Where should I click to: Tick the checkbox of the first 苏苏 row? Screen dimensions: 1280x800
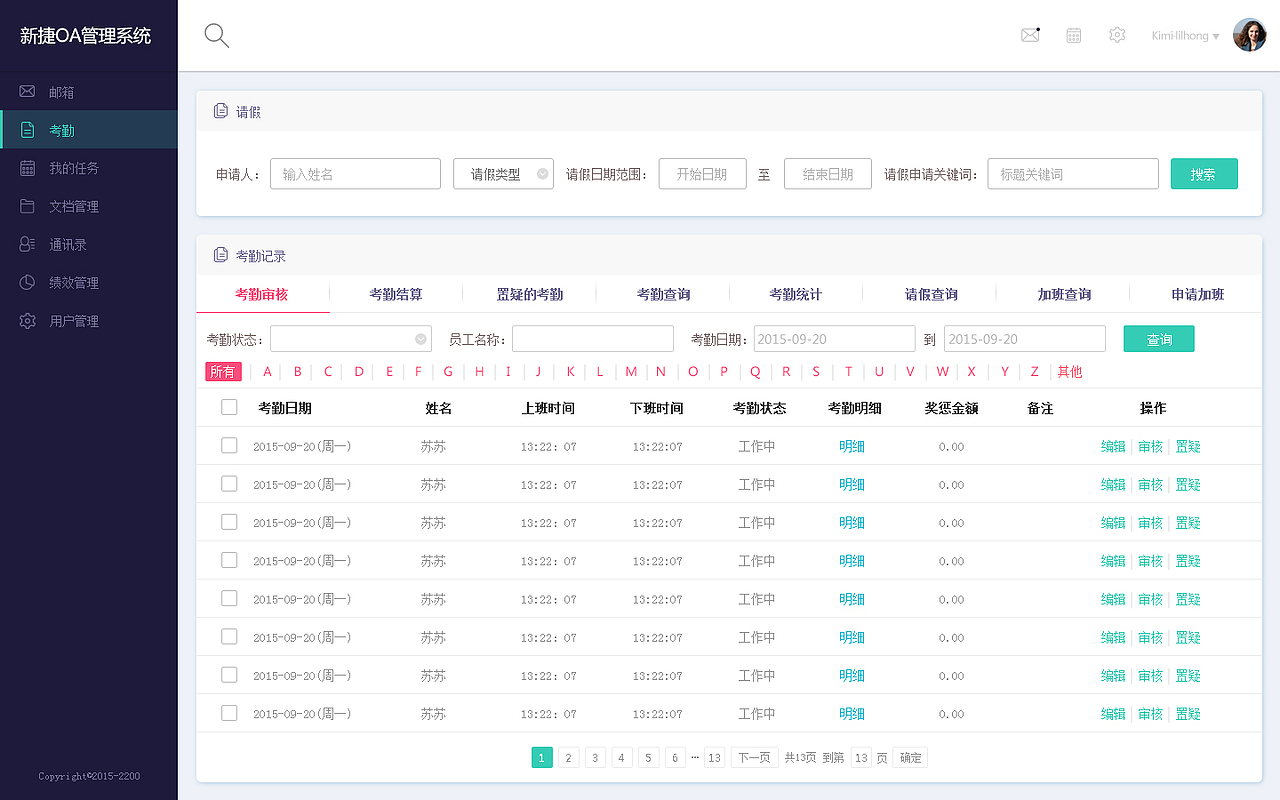point(229,445)
